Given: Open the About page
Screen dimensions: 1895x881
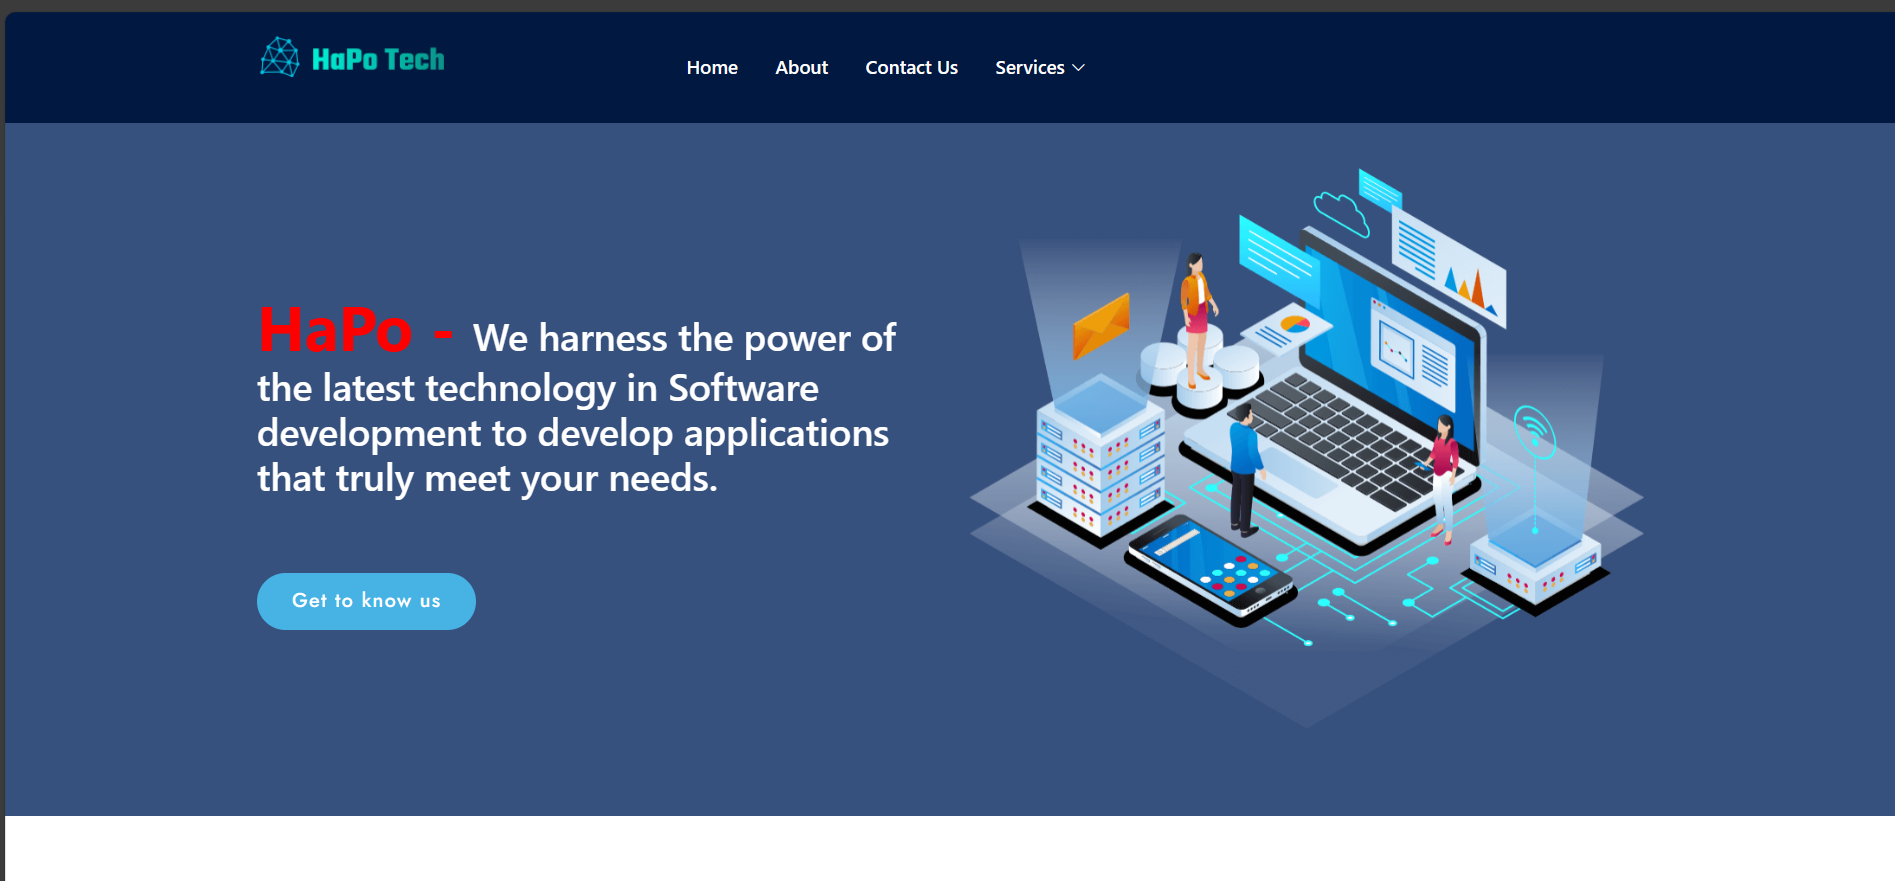Looking at the screenshot, I should (801, 68).
